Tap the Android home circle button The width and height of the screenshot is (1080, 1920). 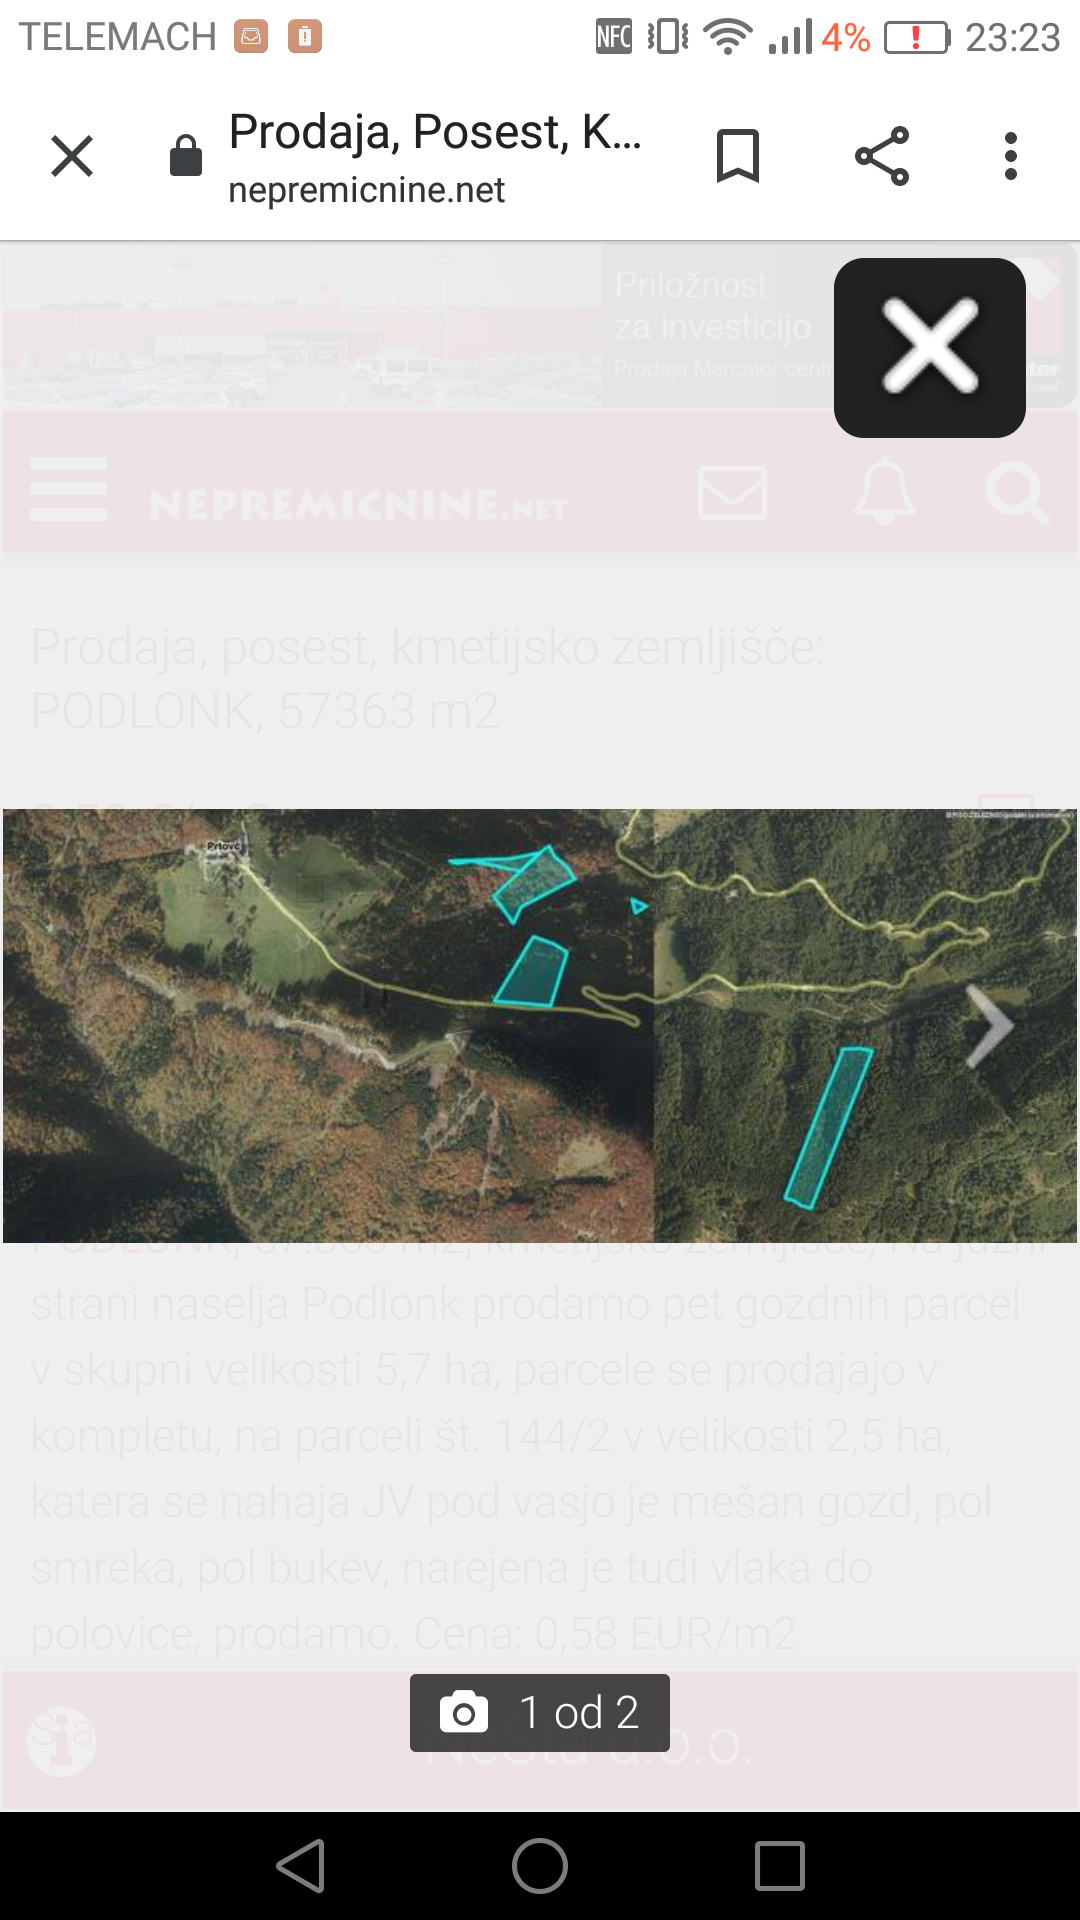tap(540, 1866)
